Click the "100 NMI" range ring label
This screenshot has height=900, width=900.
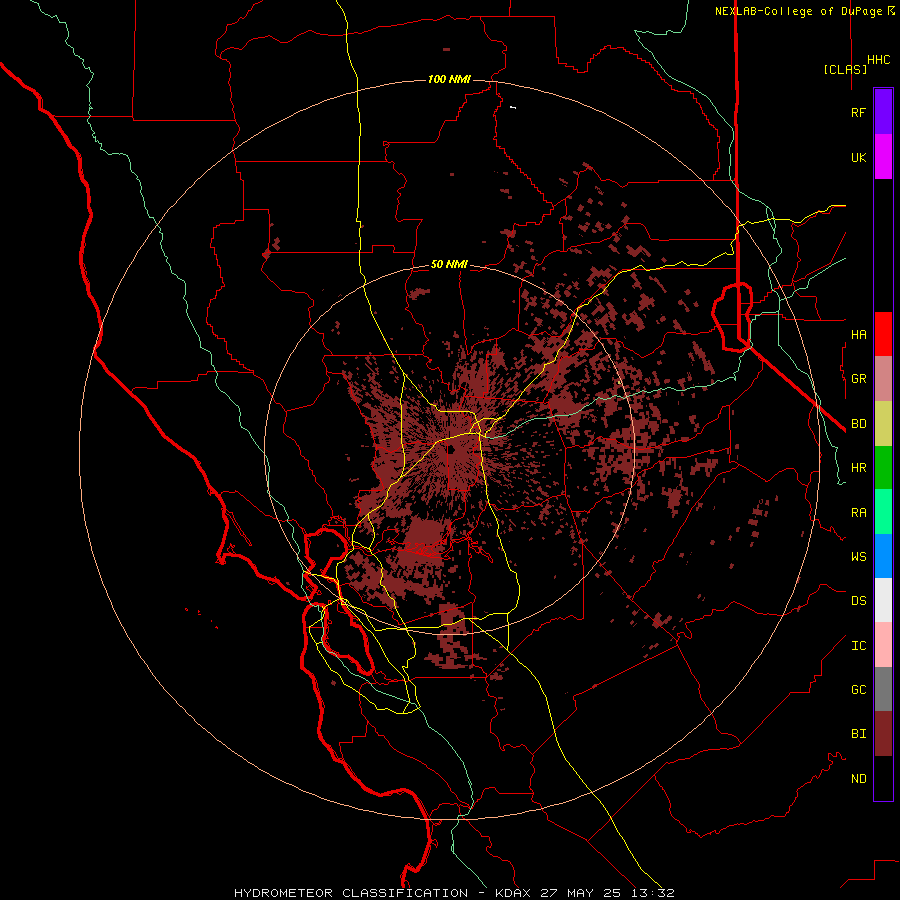449,79
